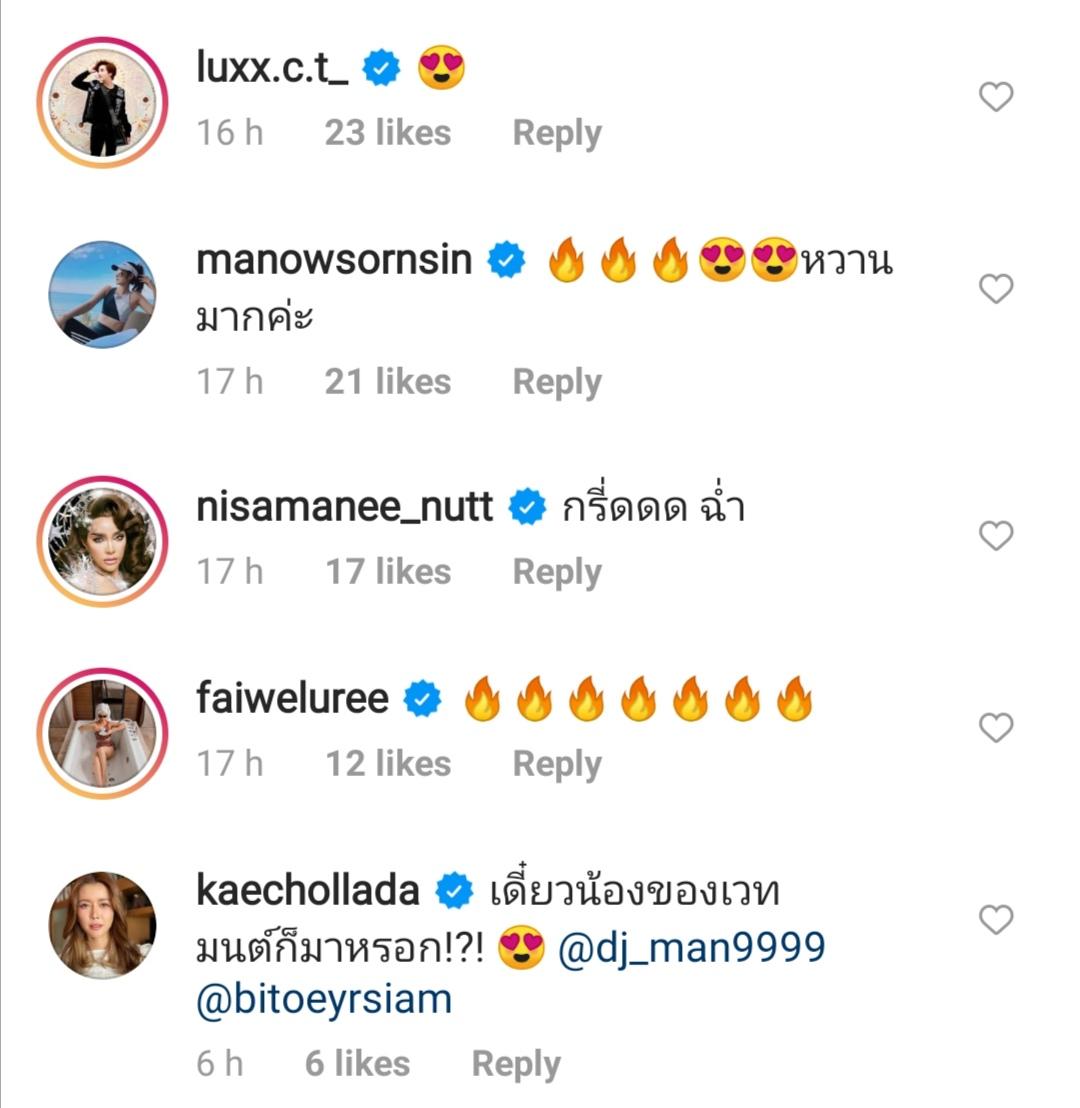Screen dimensions: 1080x1108
Task: Tap heart on manowsornsin's comment
Action: tap(995, 289)
